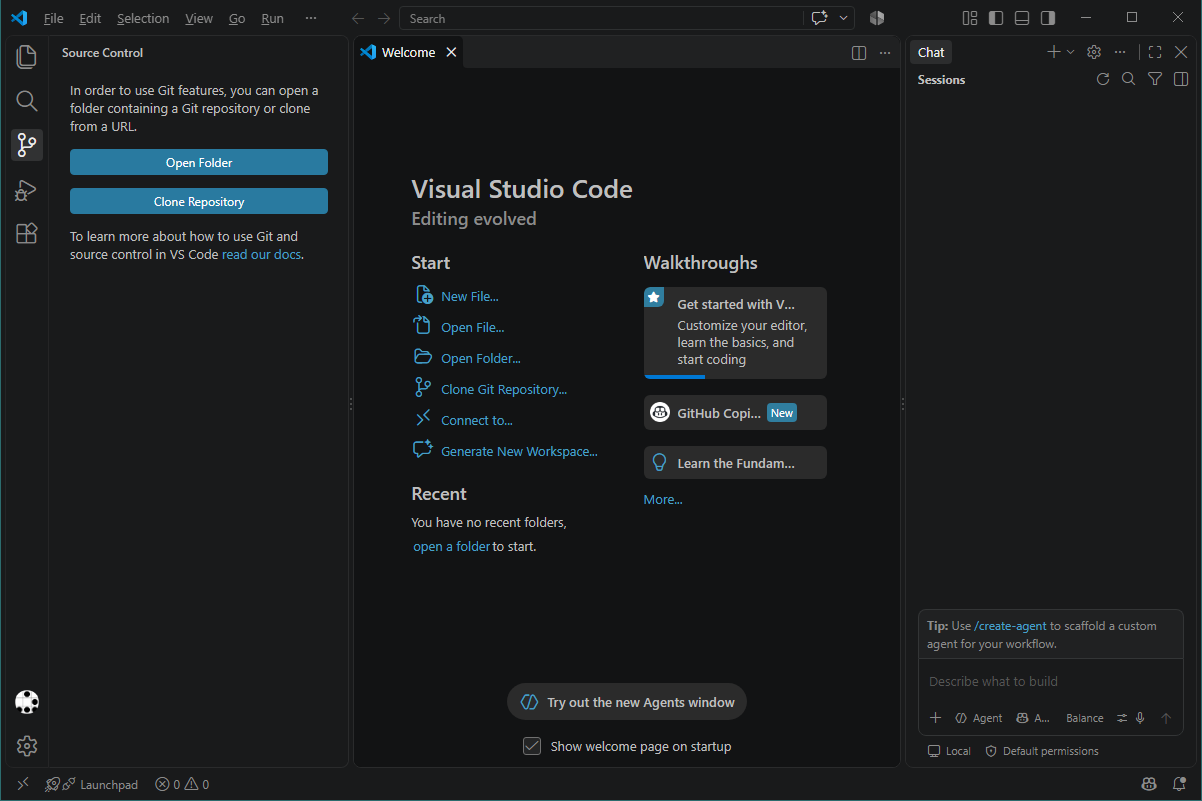The width and height of the screenshot is (1202, 801).
Task: Click the Open Folder button in Source Control
Action: [199, 163]
